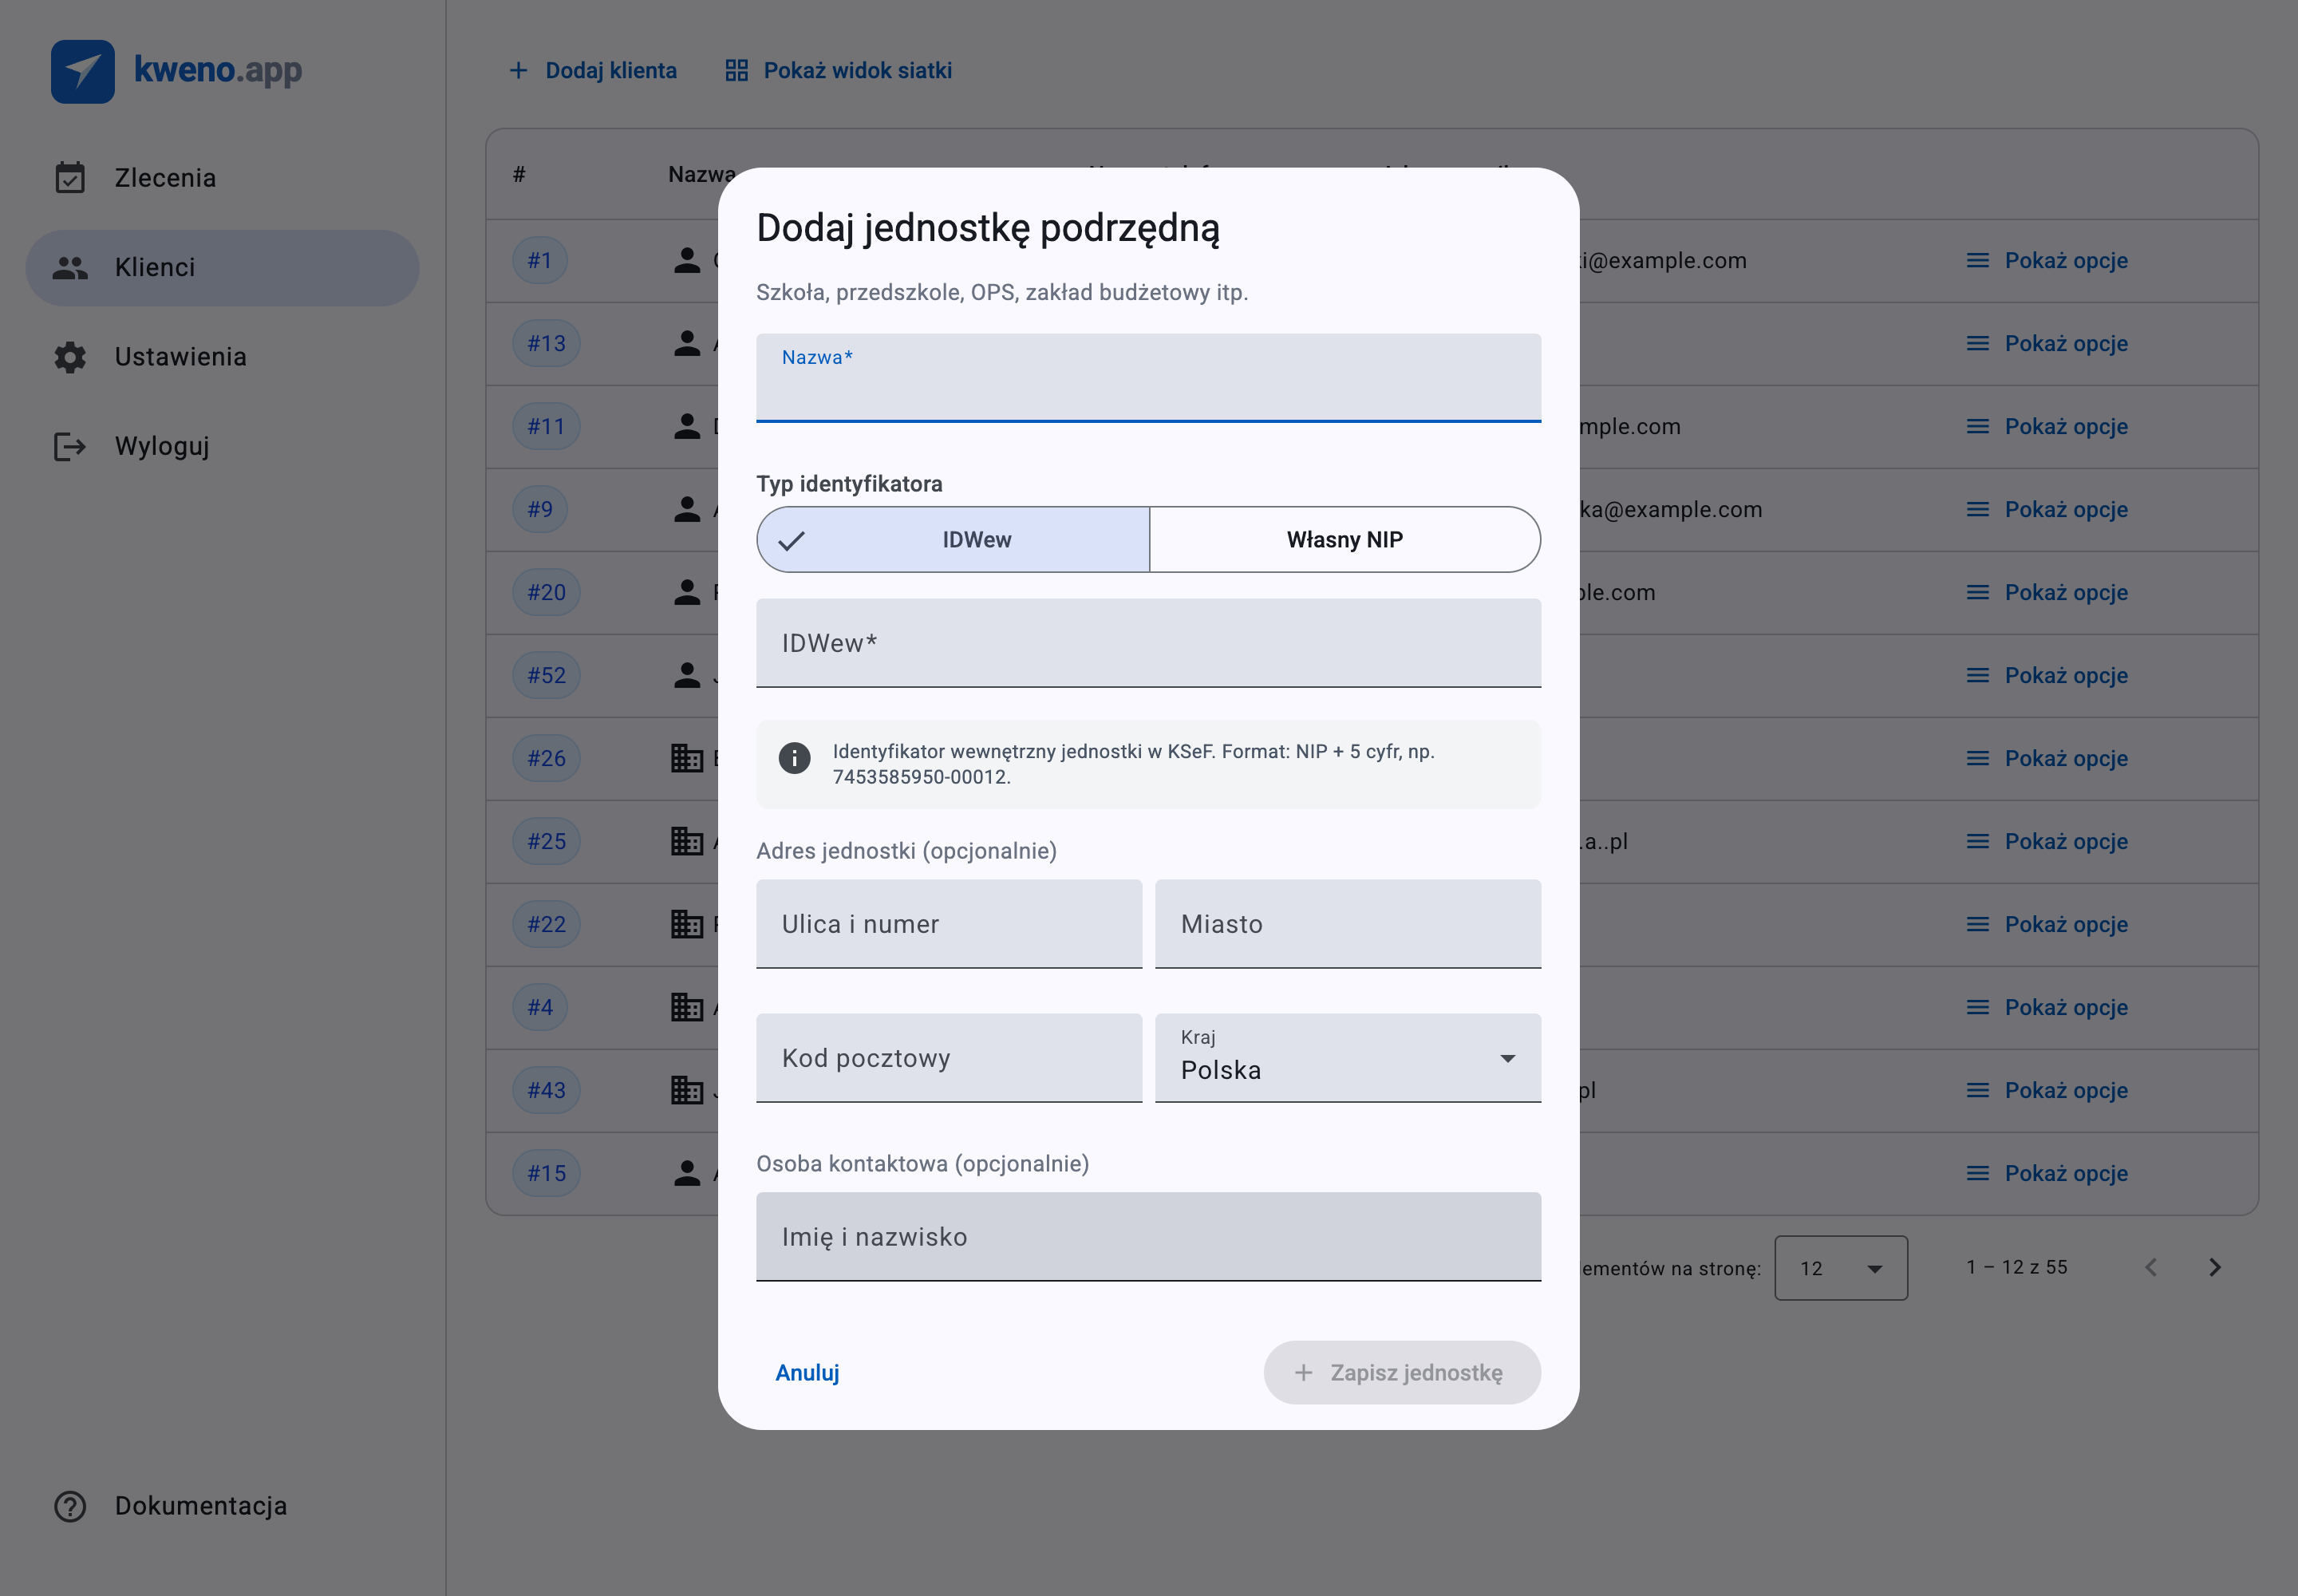This screenshot has width=2298, height=1596.
Task: Click the #4 client number badge
Action: pos(540,1007)
